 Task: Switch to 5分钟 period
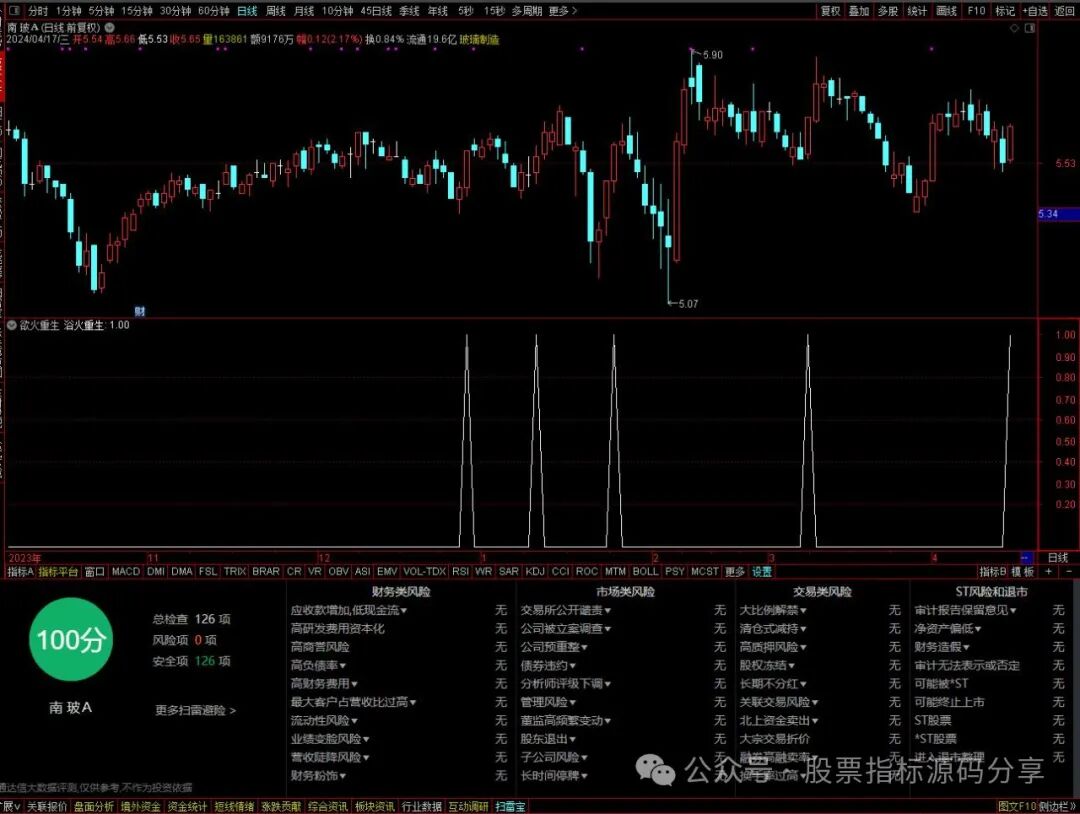[x=101, y=11]
